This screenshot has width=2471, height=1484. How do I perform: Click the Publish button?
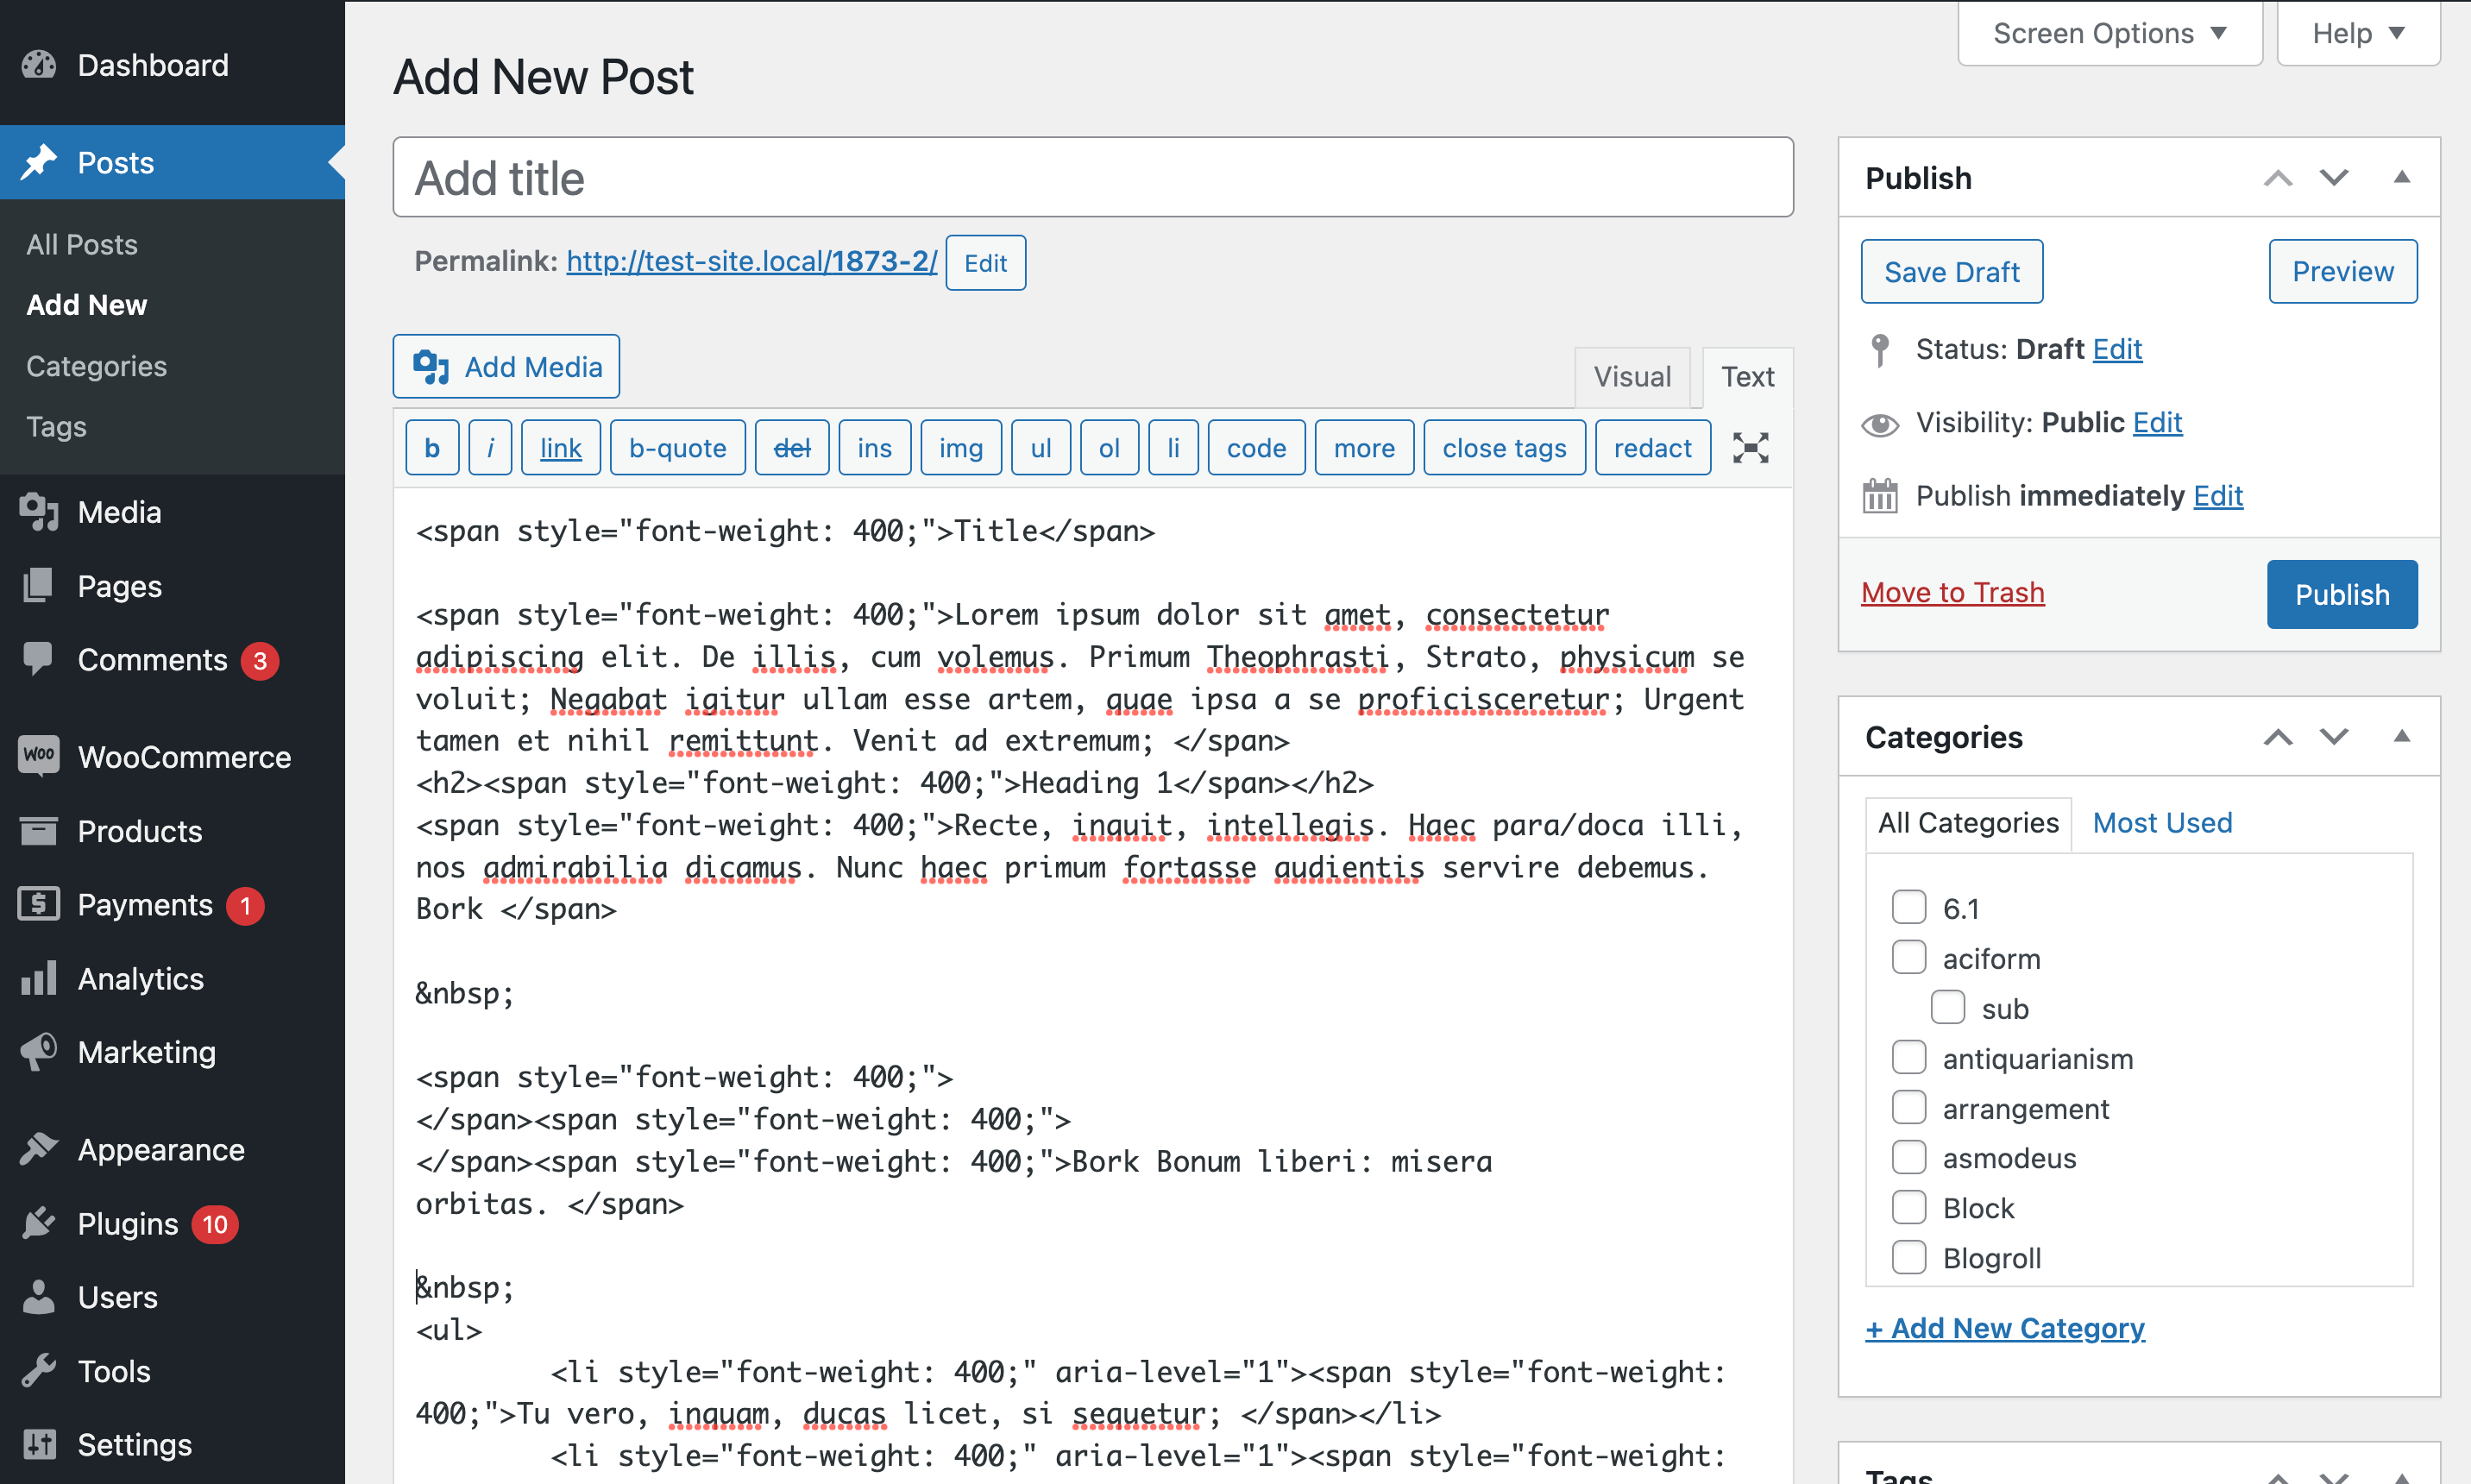pos(2341,594)
